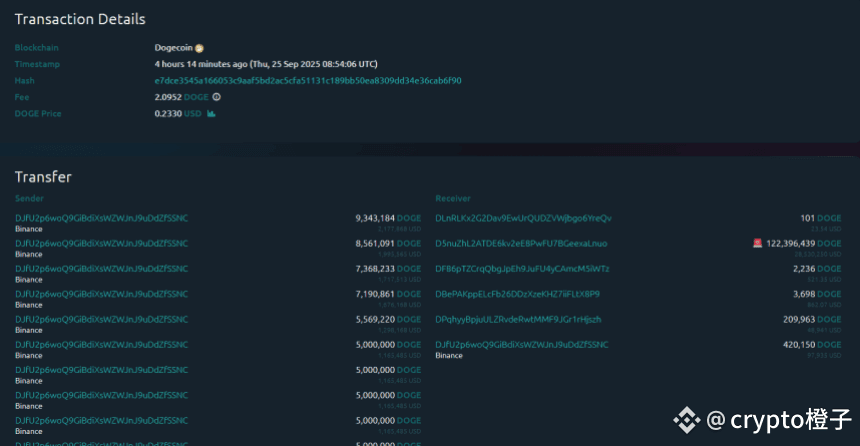Open receiver address D5nuZhL2ATDE6kv2eE8PwFU7BGeexaLnuo

[521, 243]
